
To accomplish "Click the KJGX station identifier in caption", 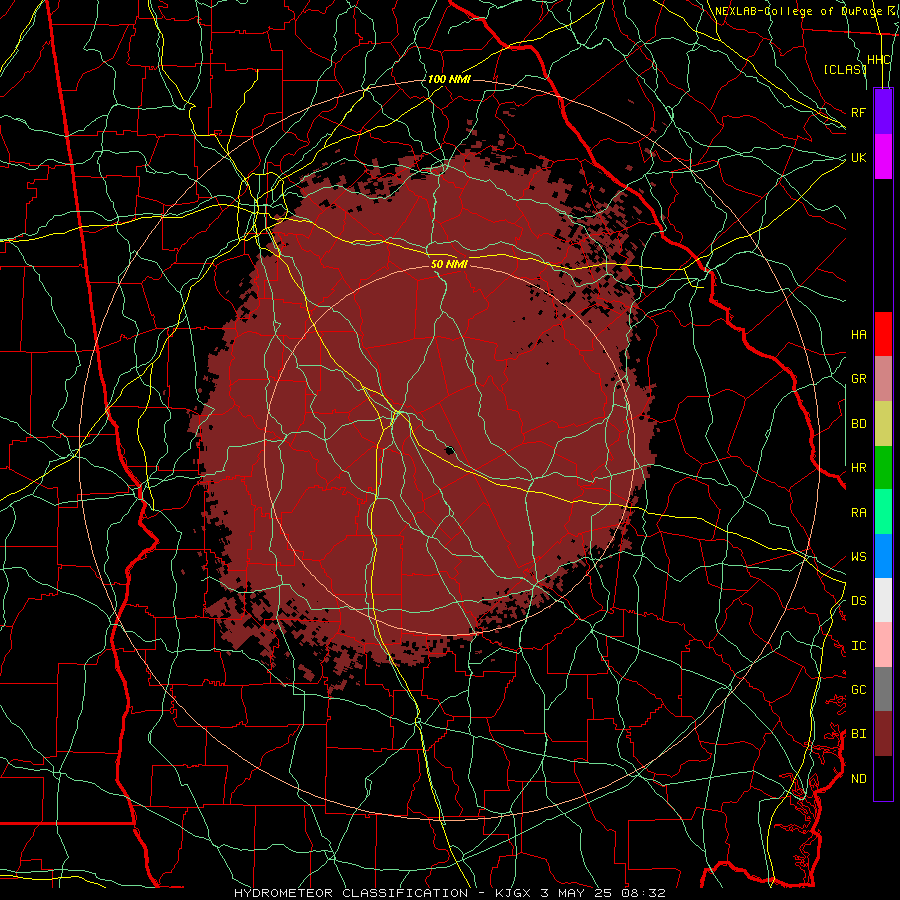I will 515,893.
